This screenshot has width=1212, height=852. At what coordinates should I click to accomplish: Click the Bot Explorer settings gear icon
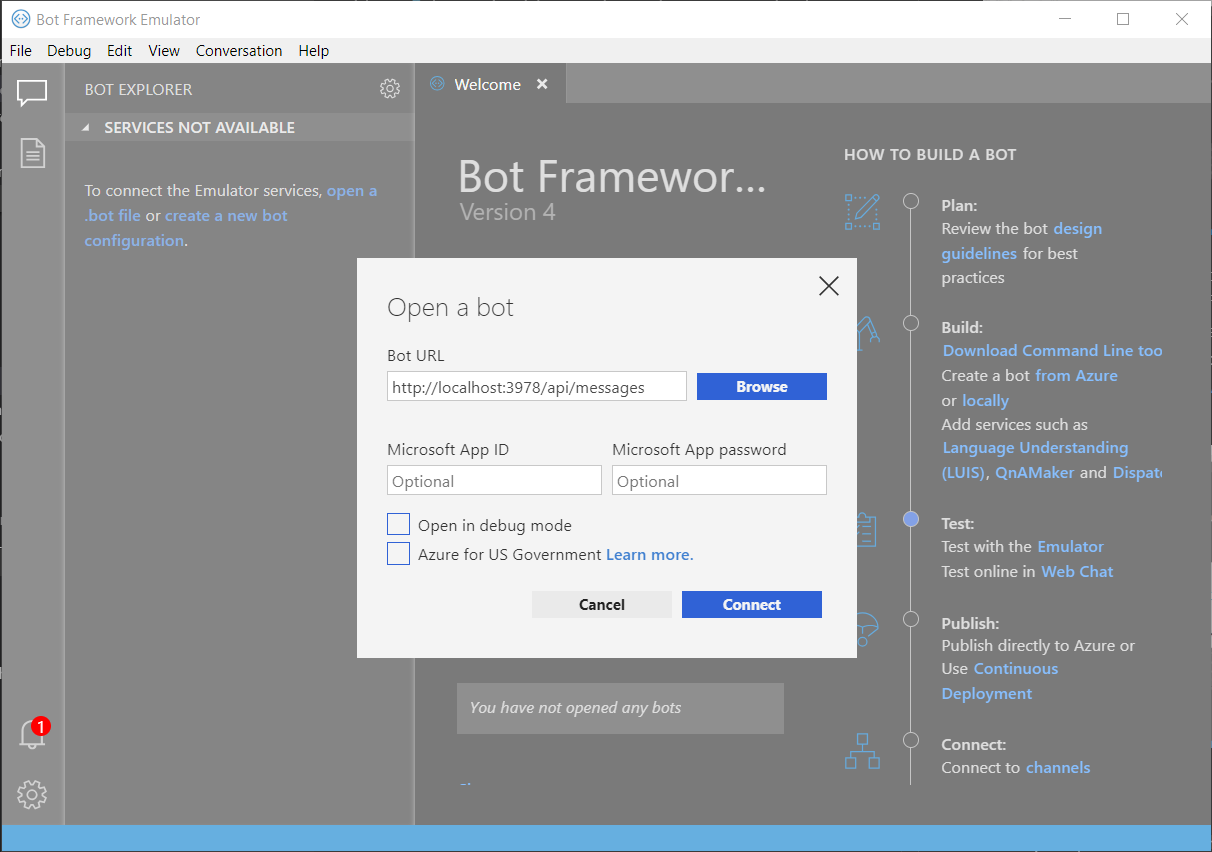(x=390, y=89)
